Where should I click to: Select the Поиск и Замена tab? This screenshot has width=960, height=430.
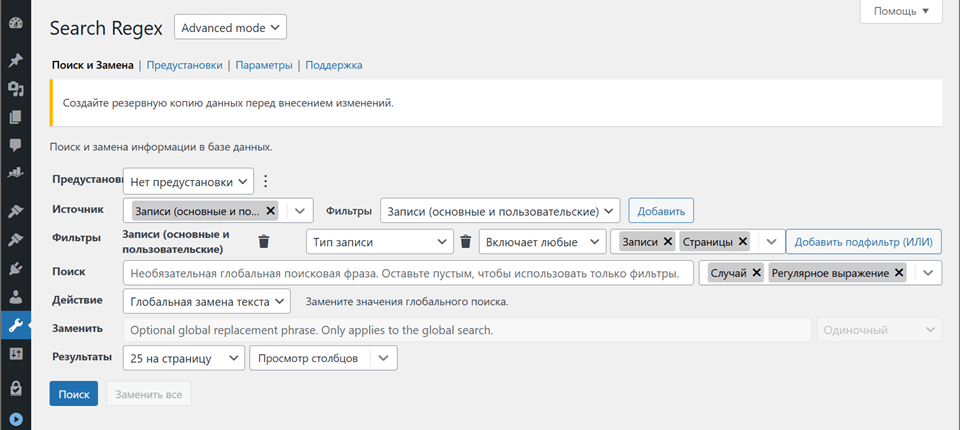(92, 65)
